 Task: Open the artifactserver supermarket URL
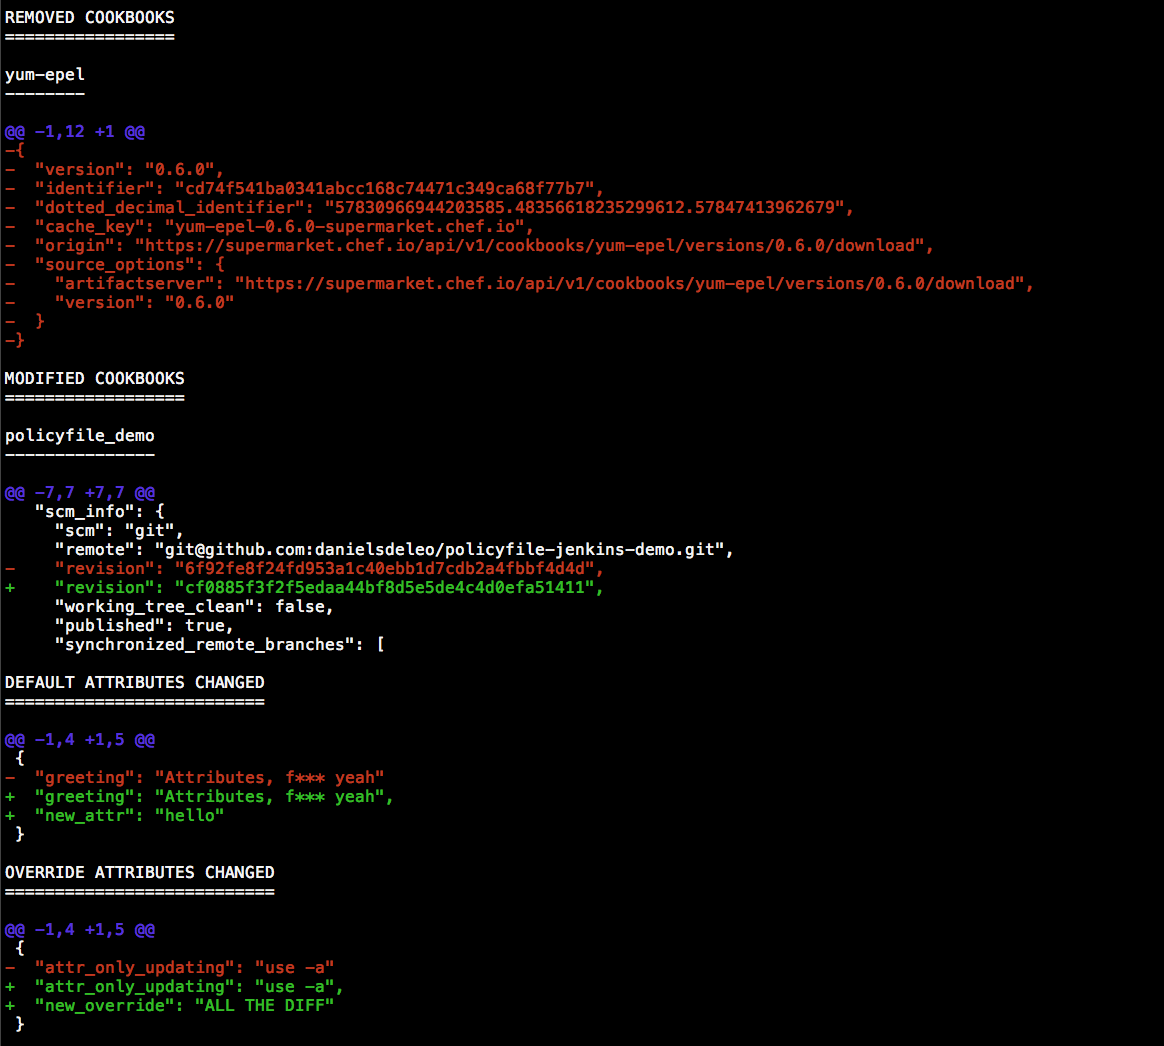[x=633, y=284]
